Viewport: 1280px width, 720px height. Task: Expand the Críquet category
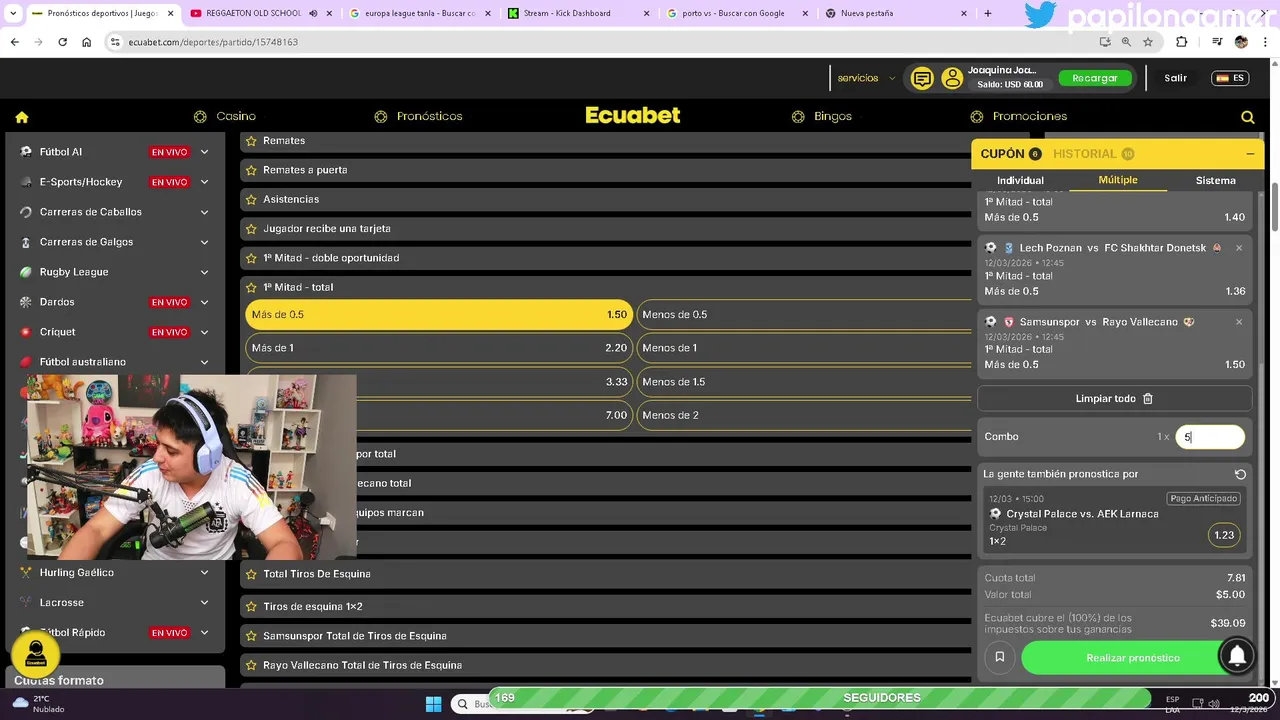pos(204,332)
